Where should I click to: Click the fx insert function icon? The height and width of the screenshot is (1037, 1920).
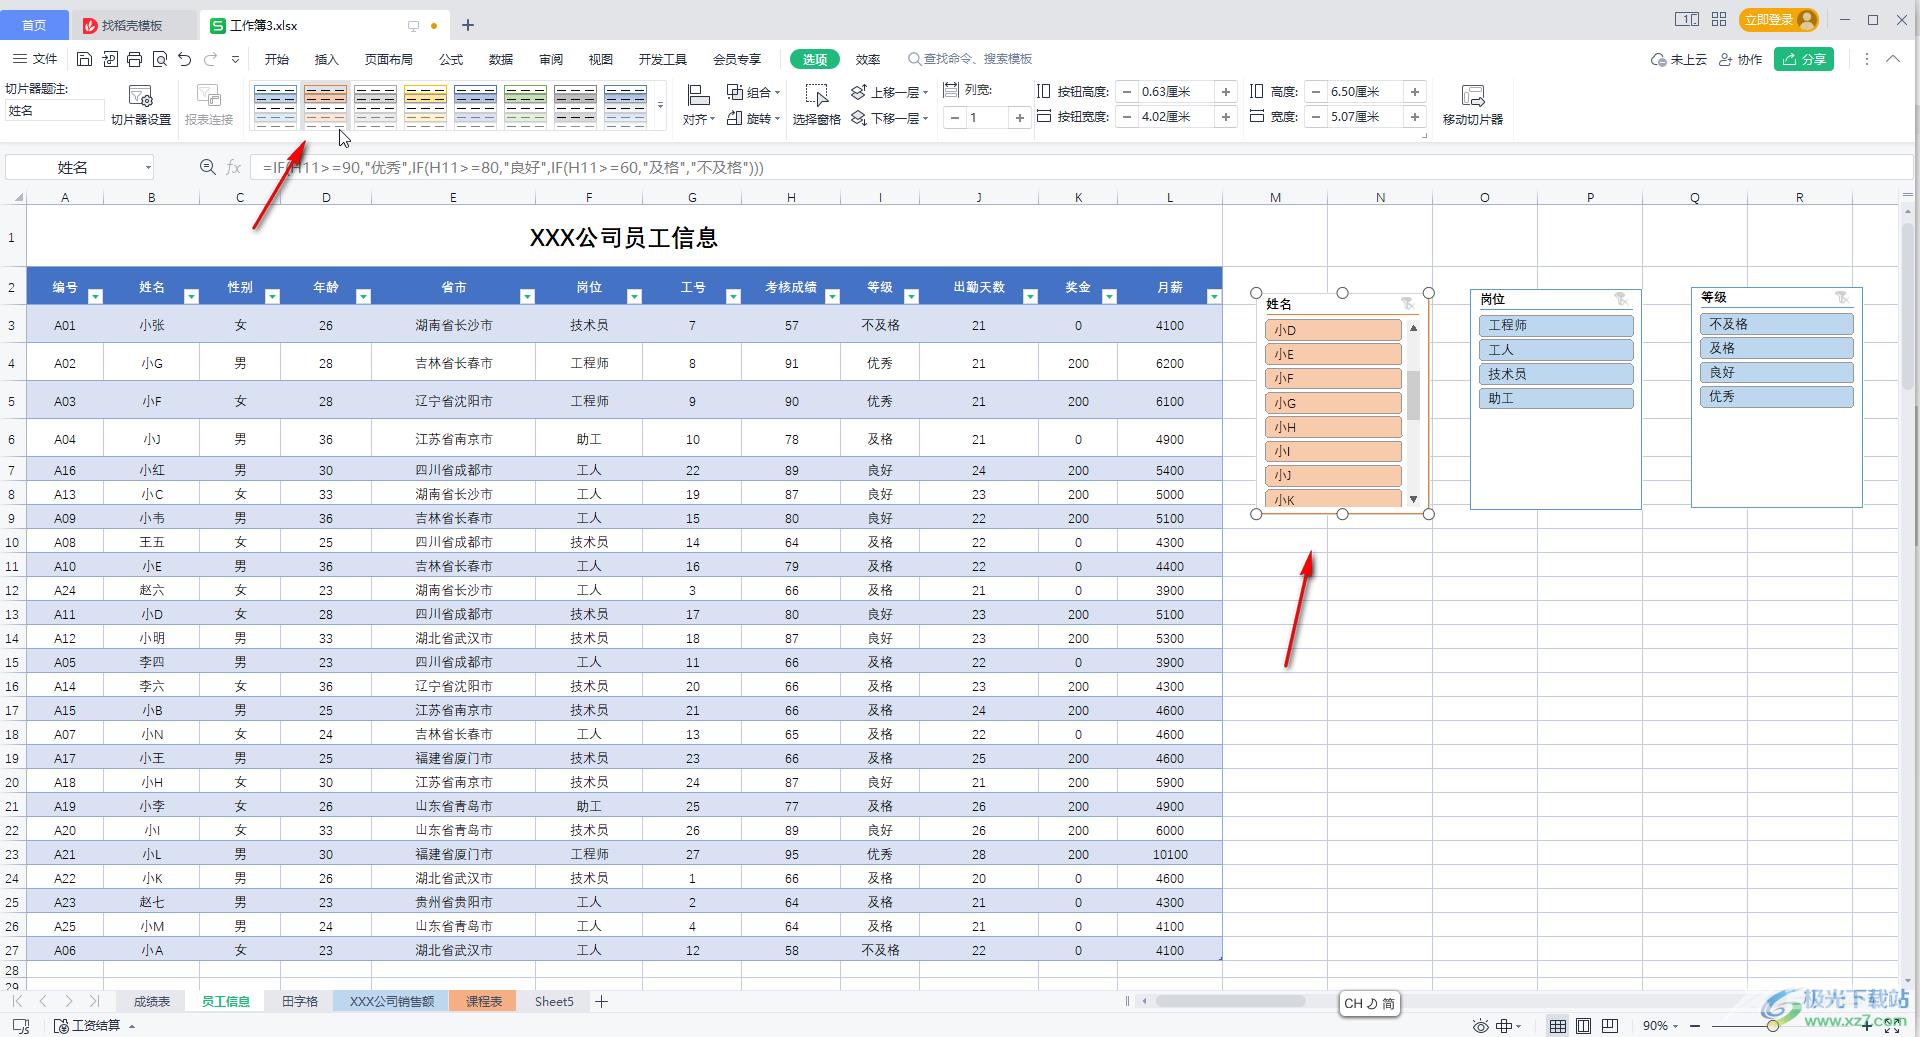(233, 167)
